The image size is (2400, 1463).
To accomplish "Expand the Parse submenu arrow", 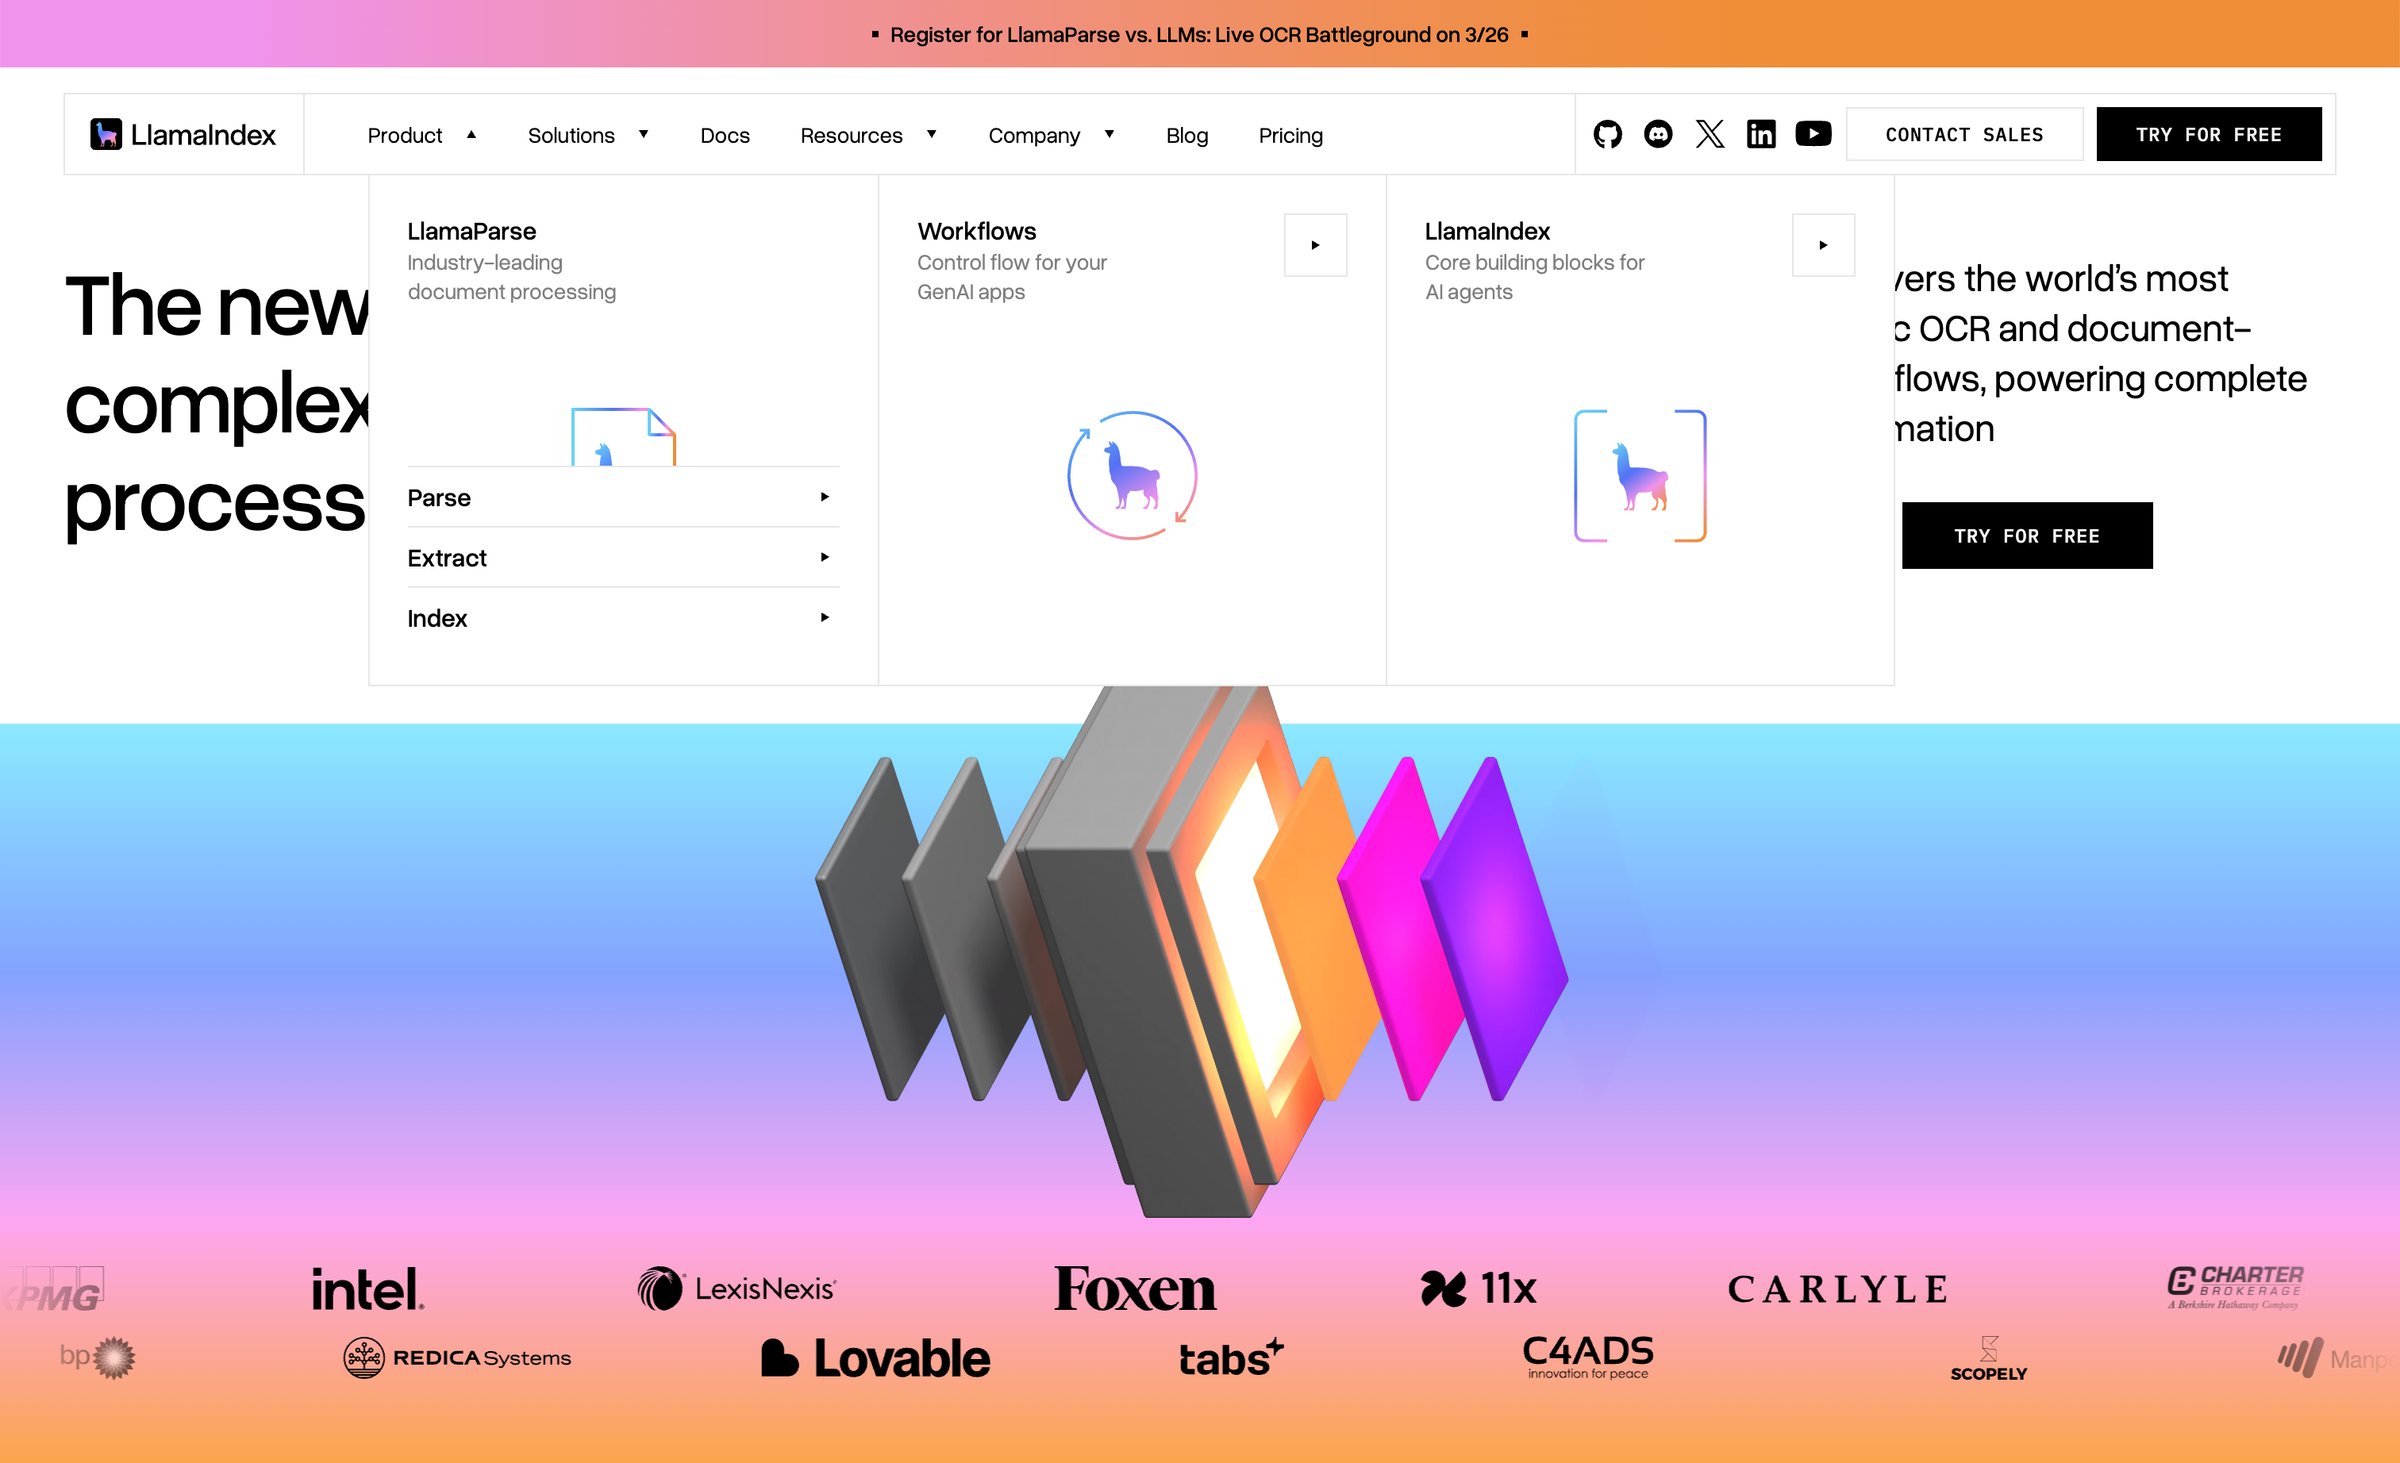I will [x=824, y=497].
